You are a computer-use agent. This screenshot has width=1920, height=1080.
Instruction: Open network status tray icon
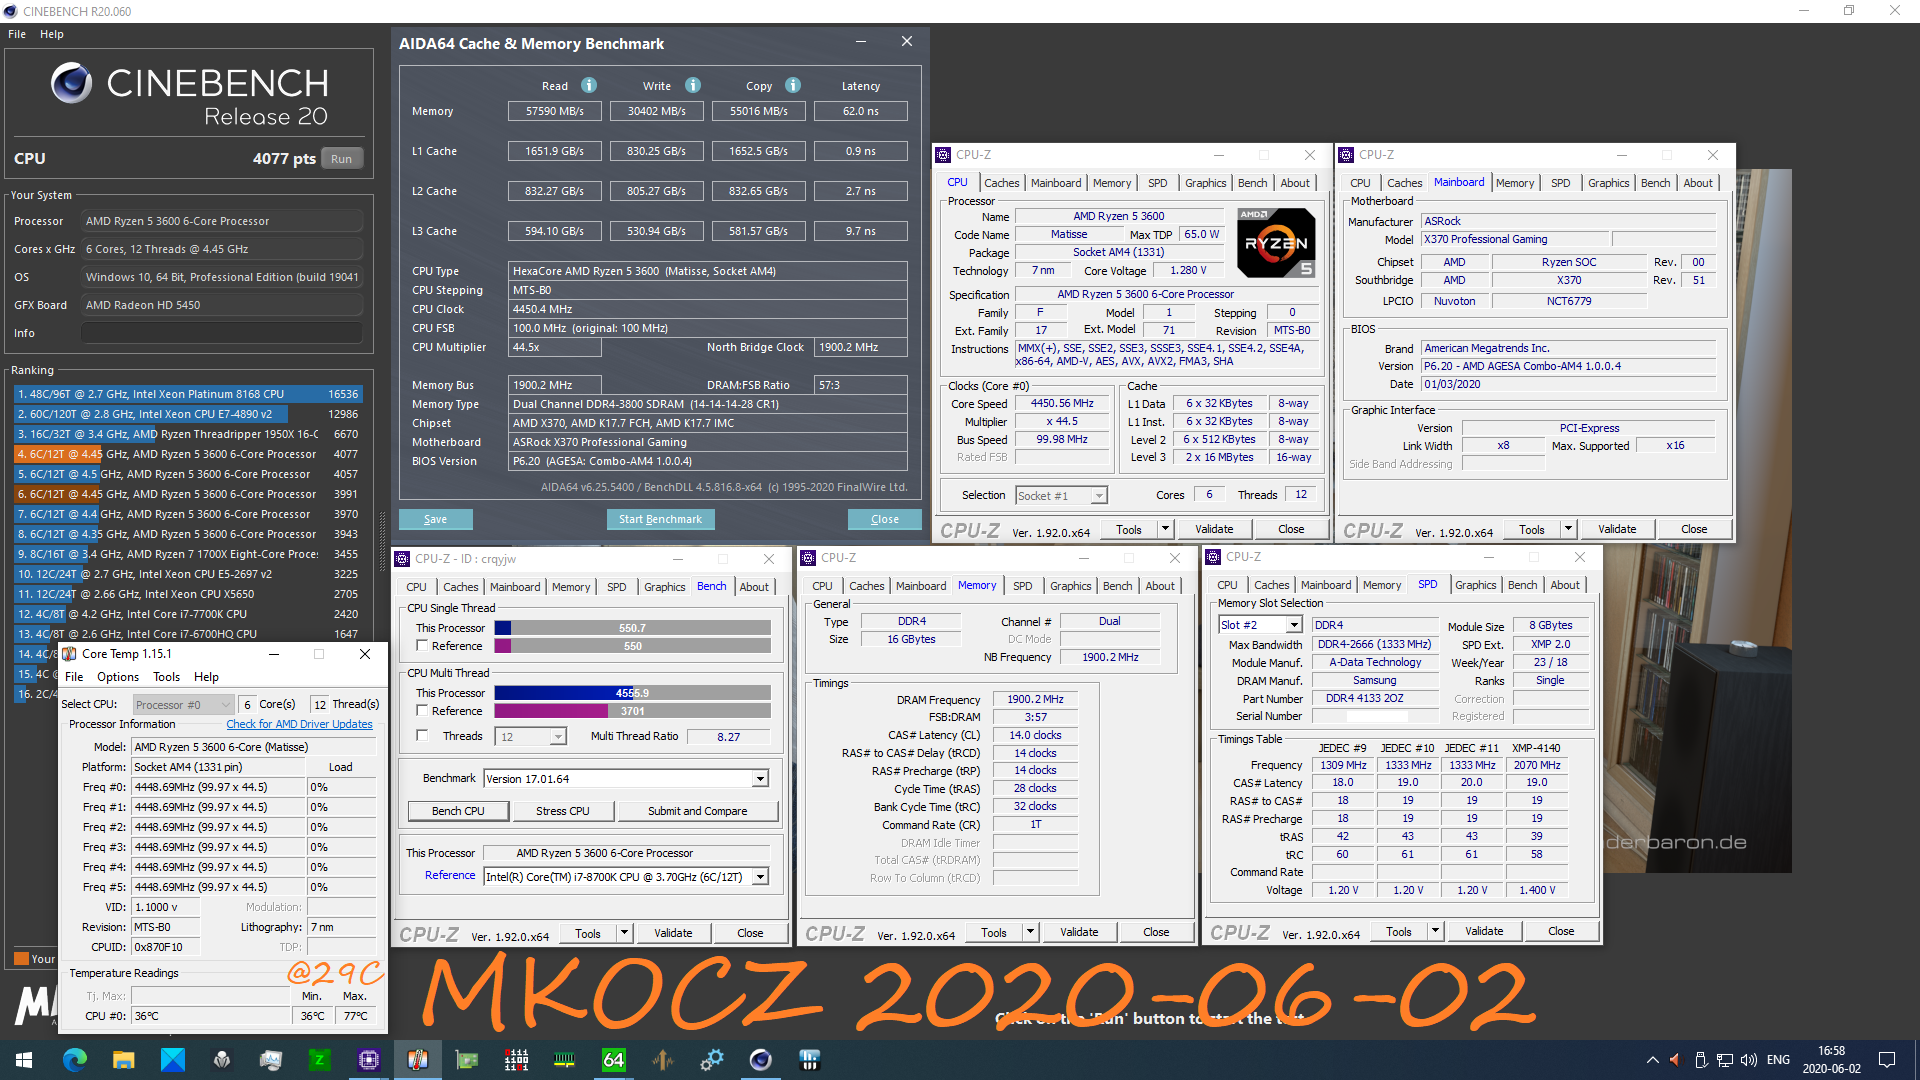point(1725,1060)
